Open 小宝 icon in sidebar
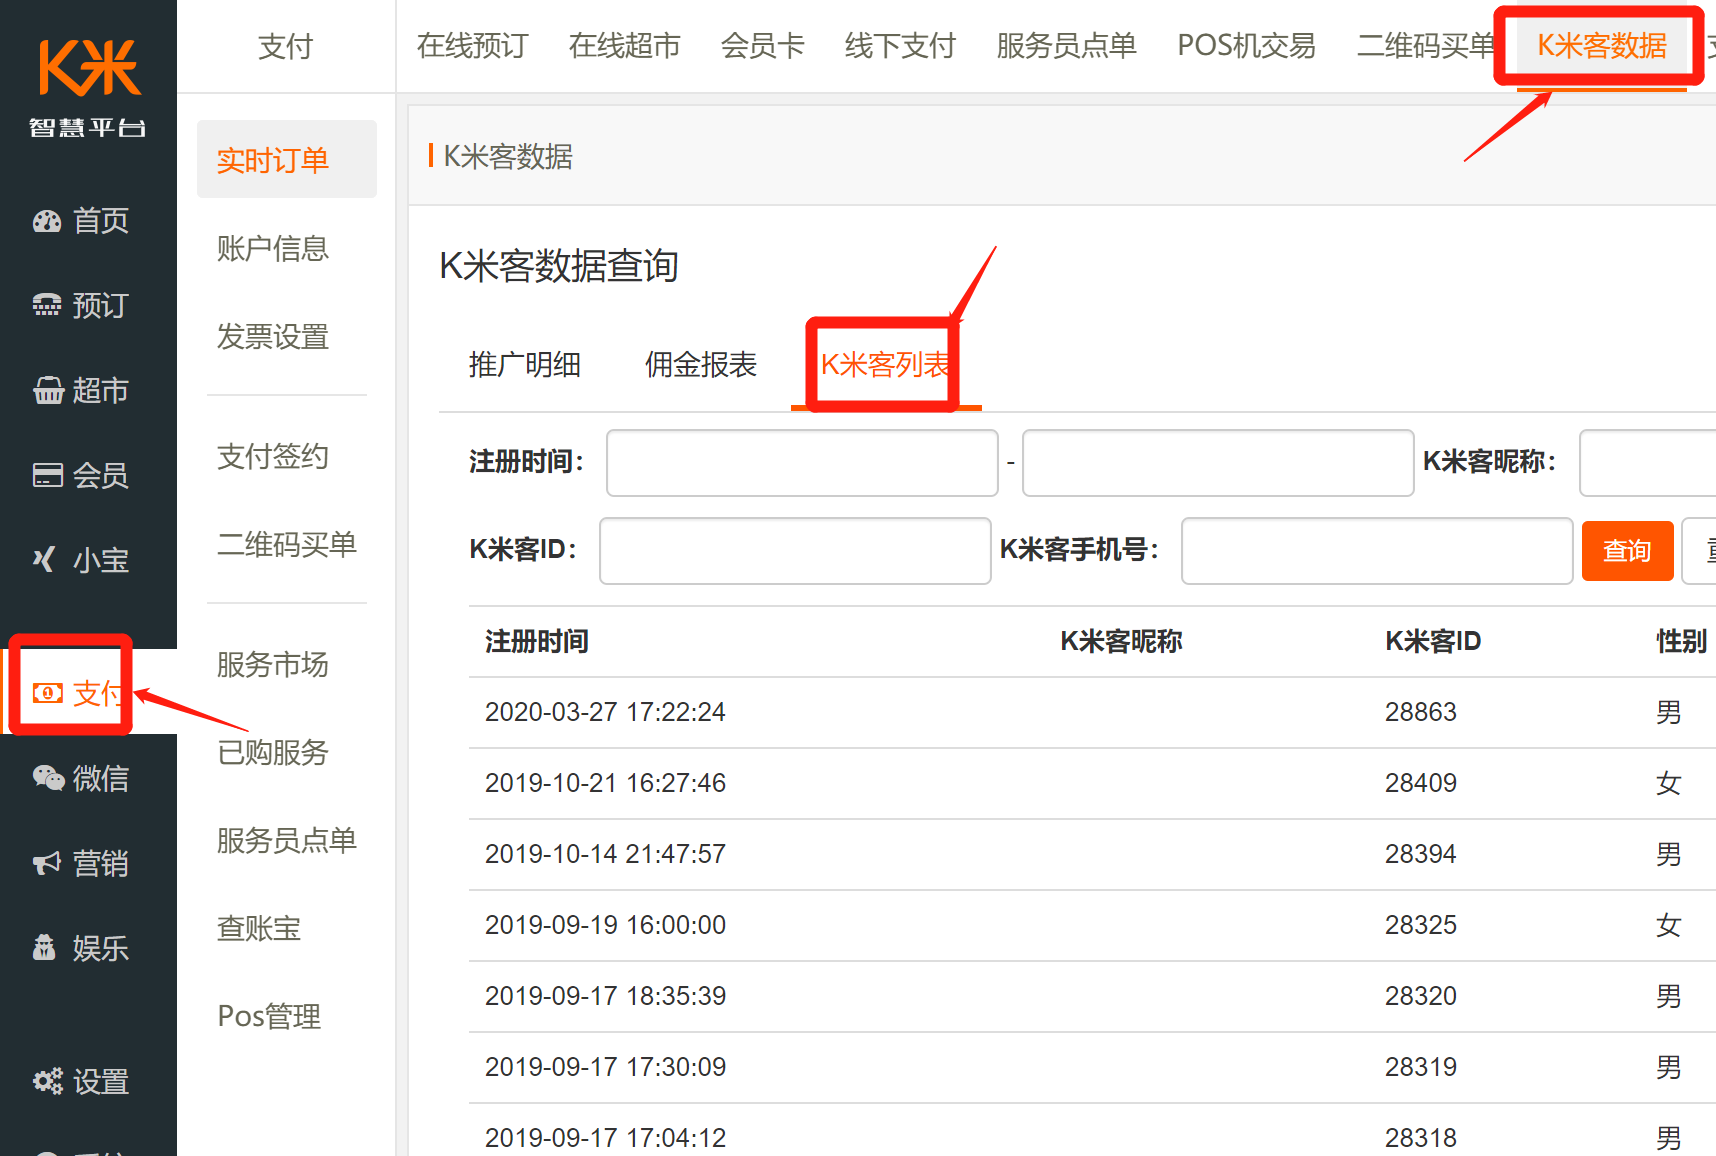This screenshot has width=1716, height=1156. [44, 560]
